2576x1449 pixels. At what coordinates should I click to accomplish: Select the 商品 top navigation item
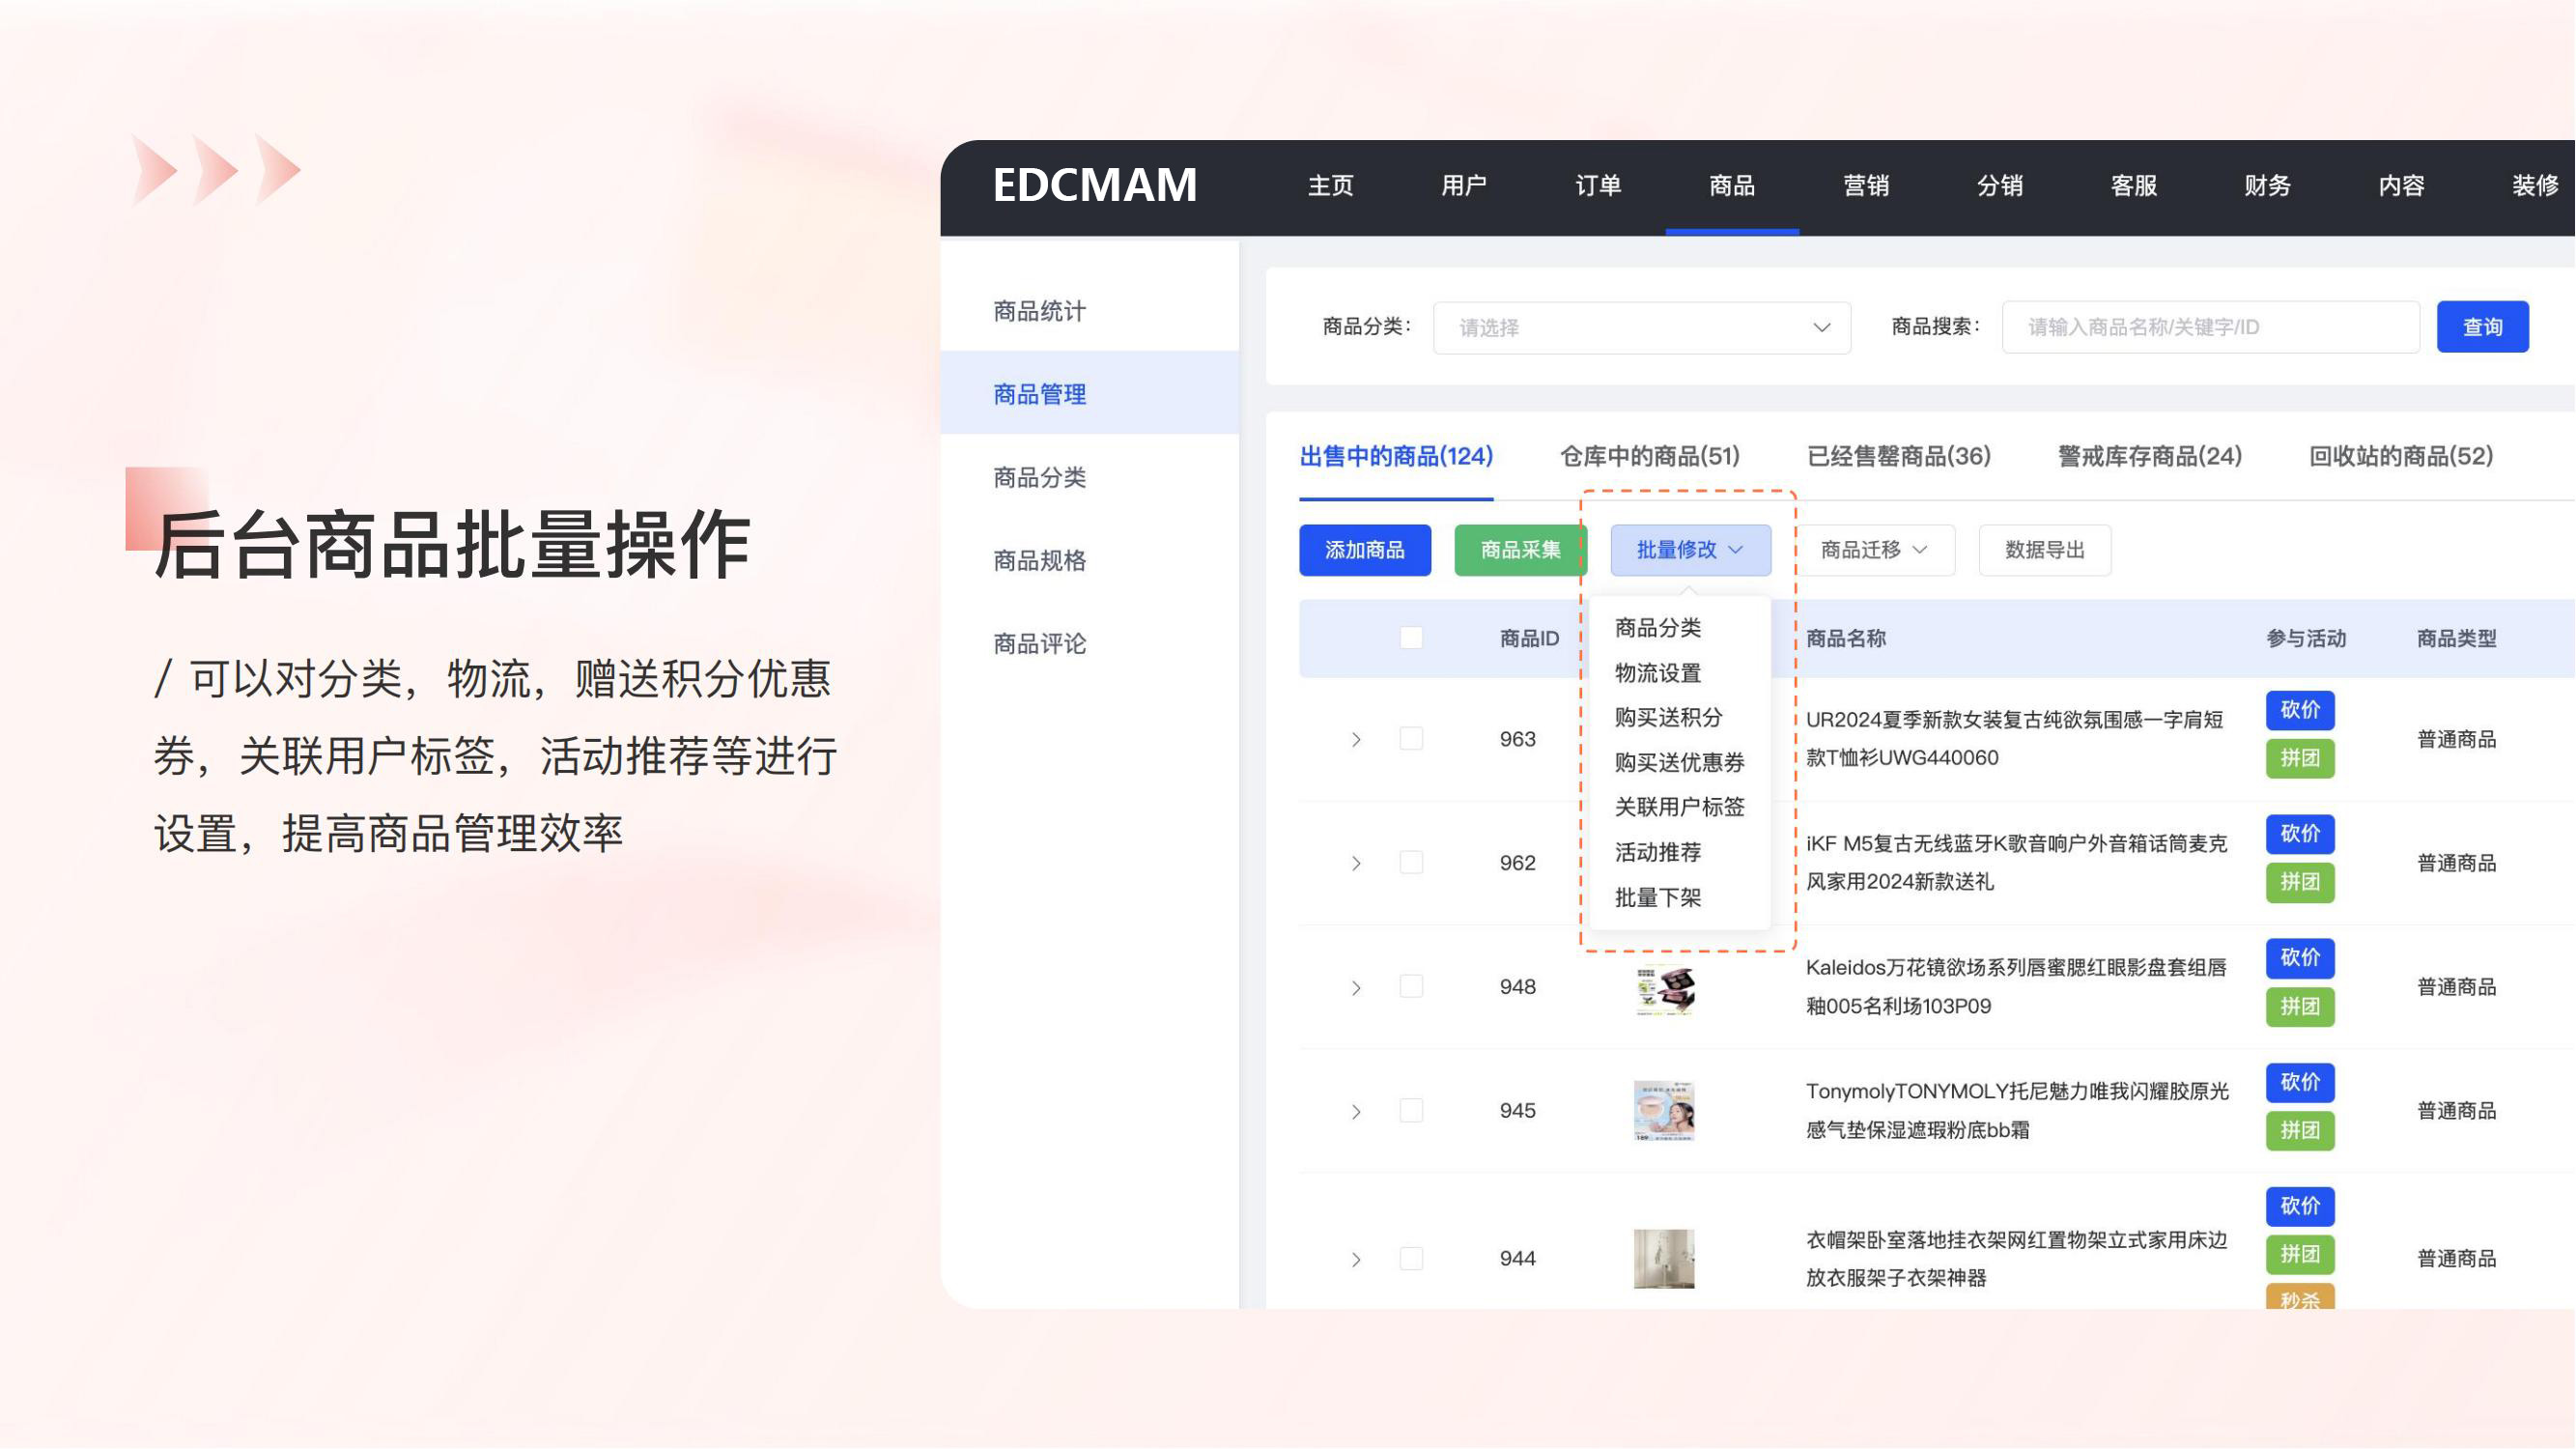[1732, 186]
